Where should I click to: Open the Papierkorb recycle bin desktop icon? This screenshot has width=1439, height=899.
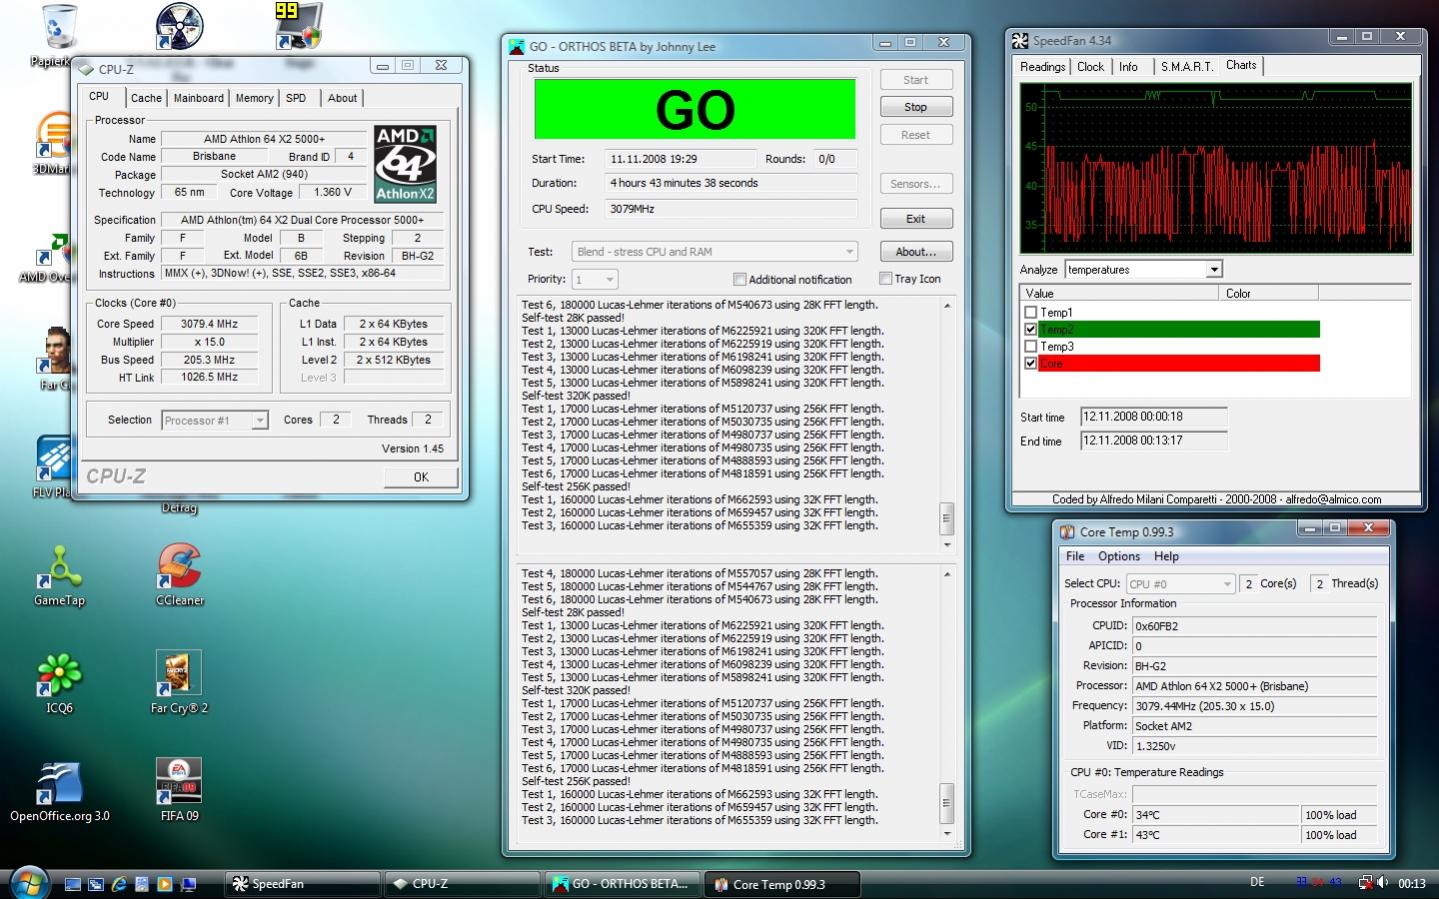[58, 28]
